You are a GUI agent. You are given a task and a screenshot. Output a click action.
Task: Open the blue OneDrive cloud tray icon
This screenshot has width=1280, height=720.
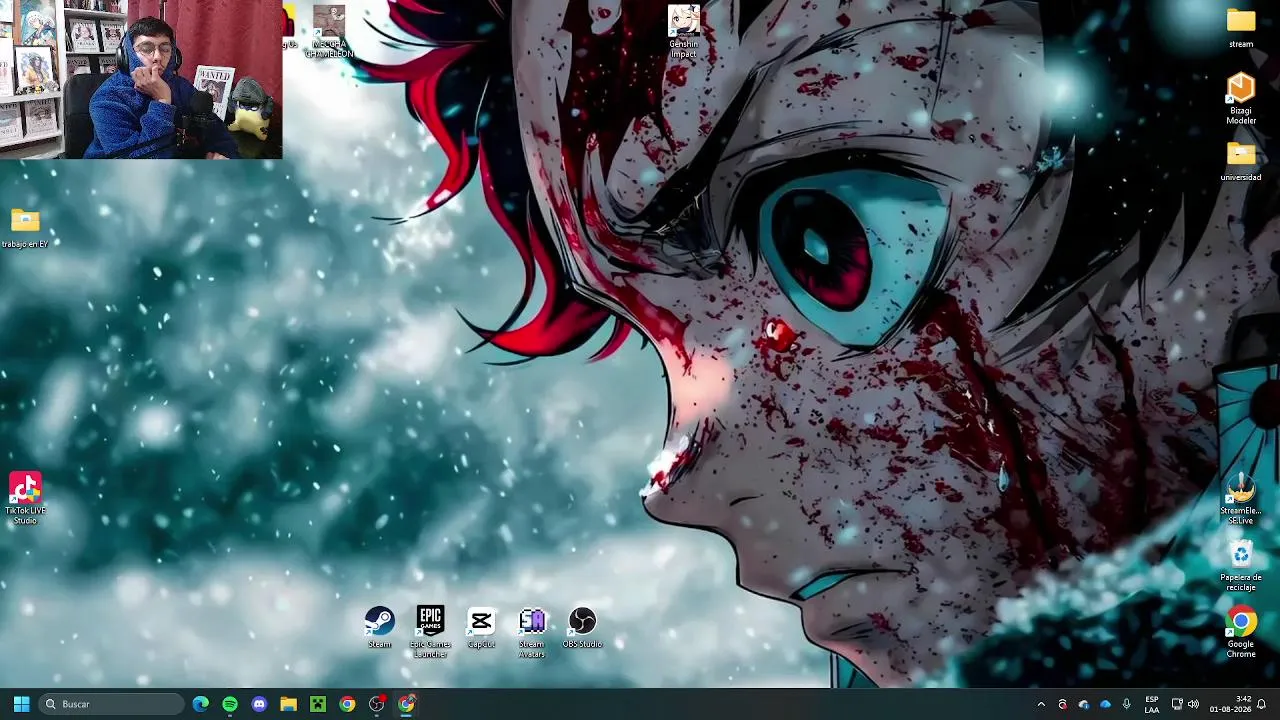click(1105, 704)
